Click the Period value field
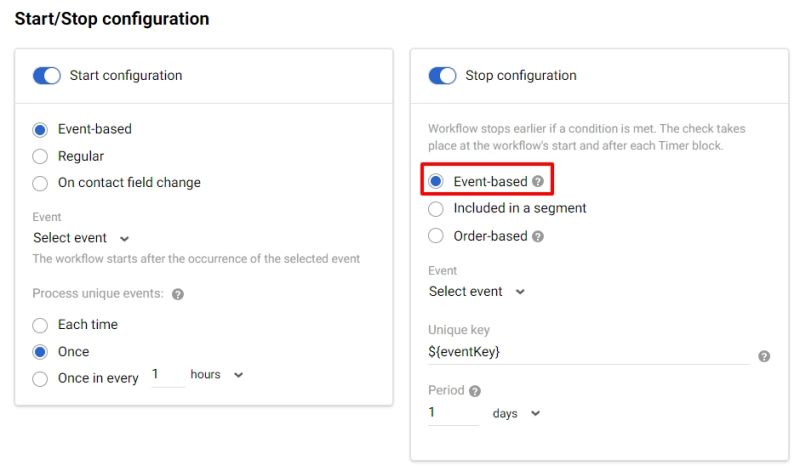 point(454,413)
